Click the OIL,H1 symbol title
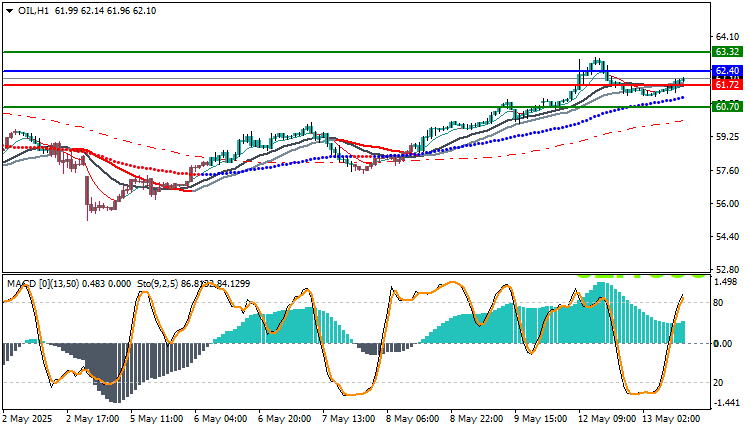The height and width of the screenshot is (430, 750). coord(33,11)
